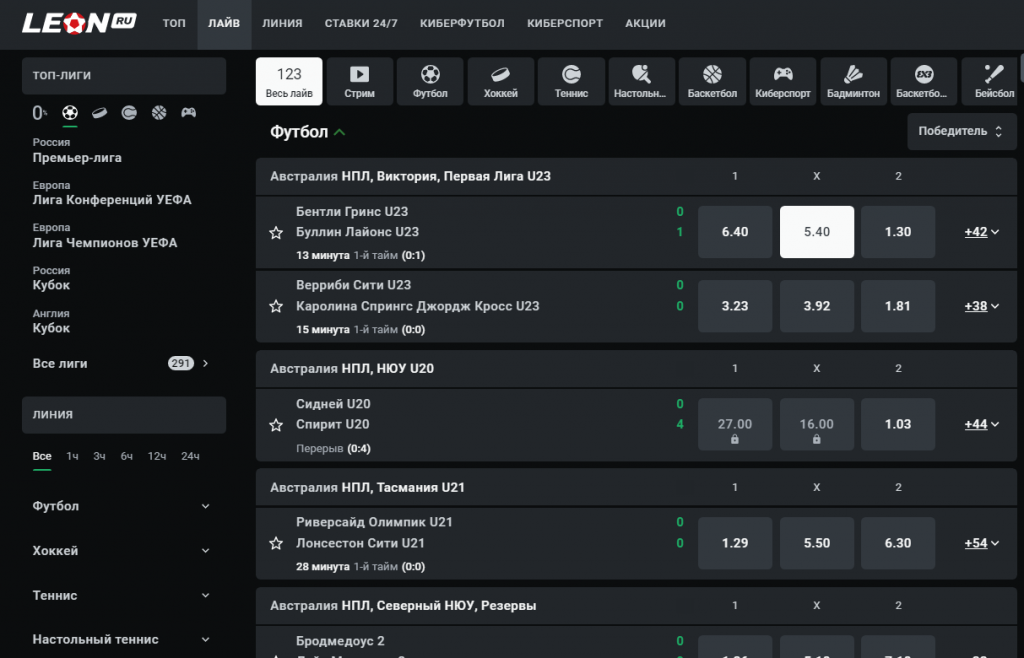Open Россия Премьер-лига in top leagues
Image resolution: width=1024 pixels, height=658 pixels.
pos(77,151)
